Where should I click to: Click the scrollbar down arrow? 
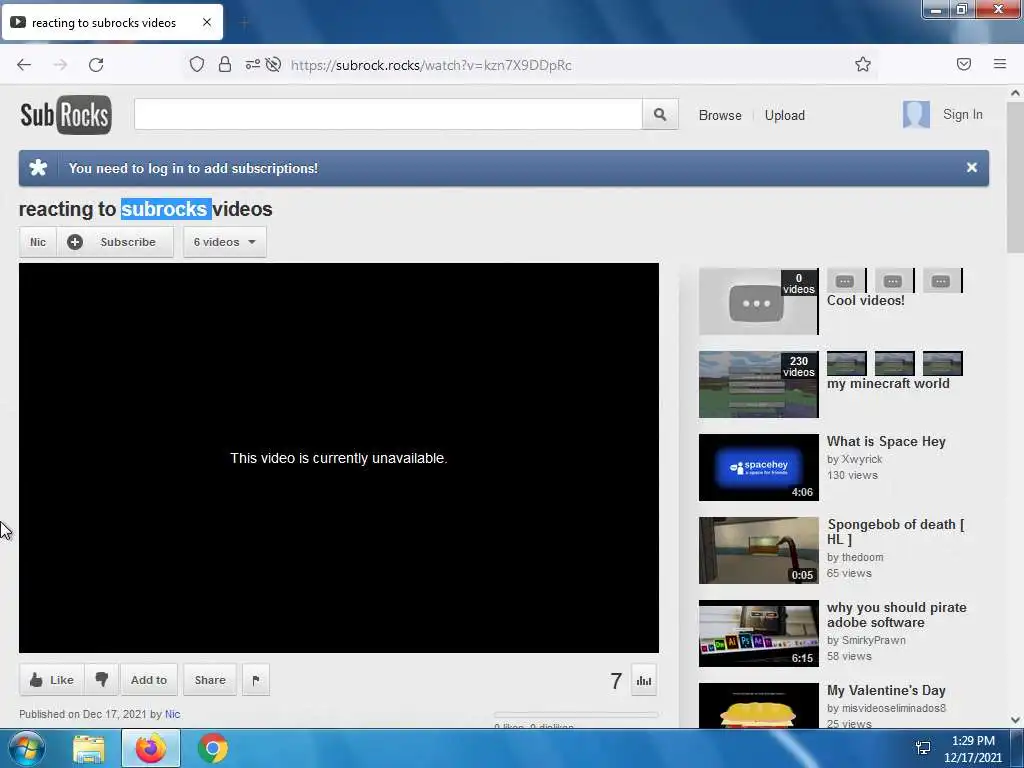pos(1015,720)
